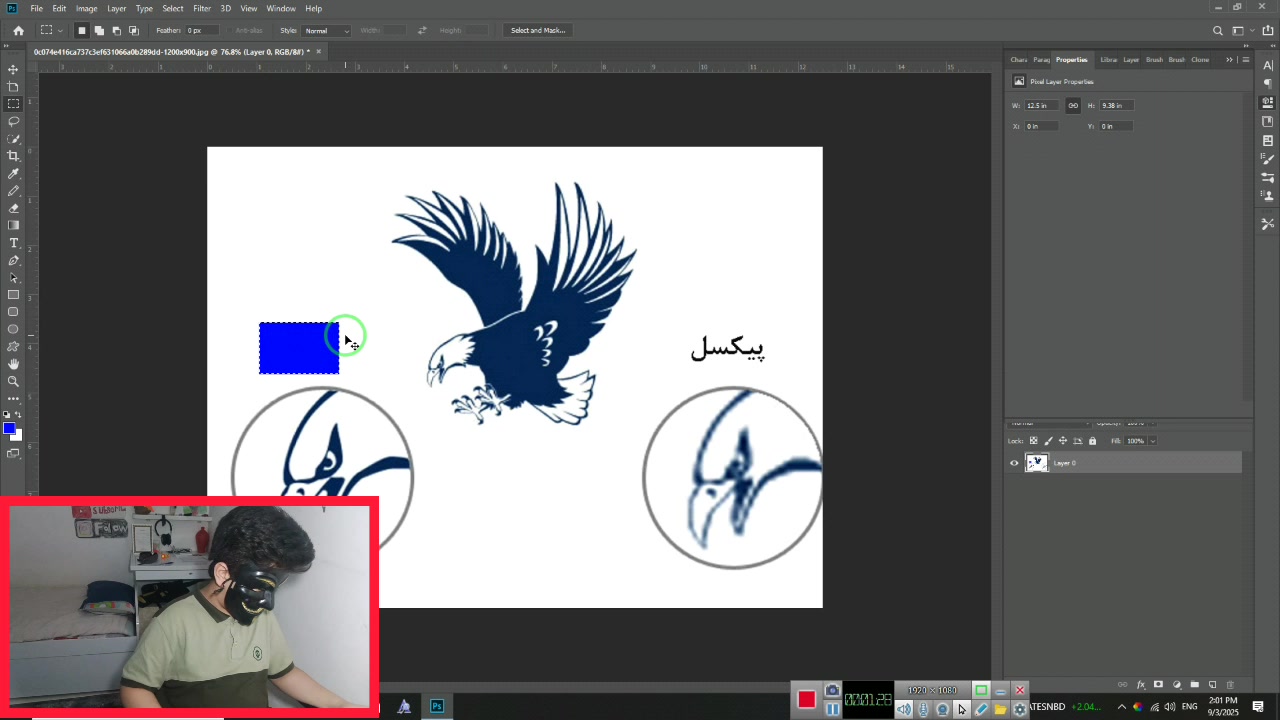Choose New selection mode

(x=82, y=31)
